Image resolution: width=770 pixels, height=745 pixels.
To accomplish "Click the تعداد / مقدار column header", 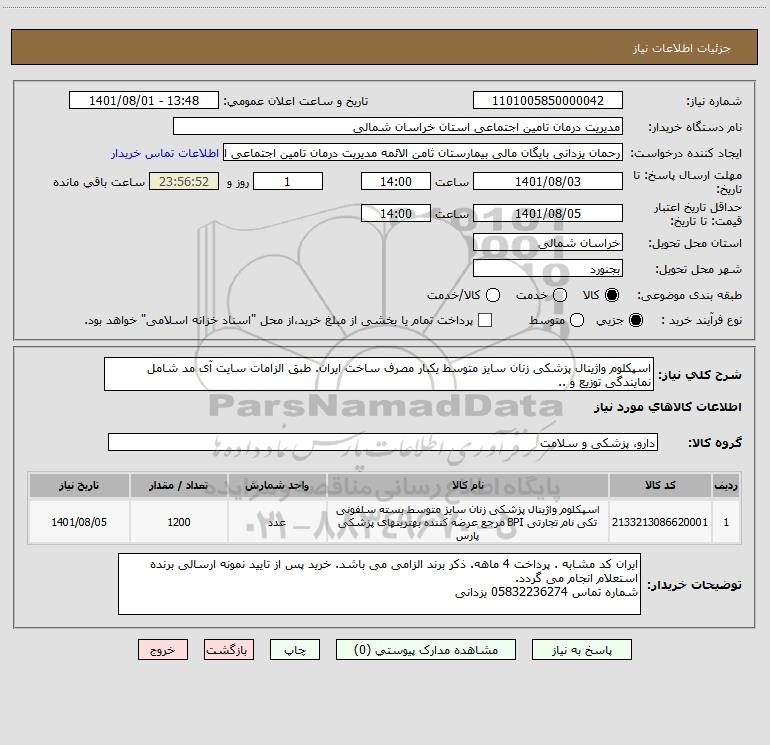I will click(x=179, y=485).
